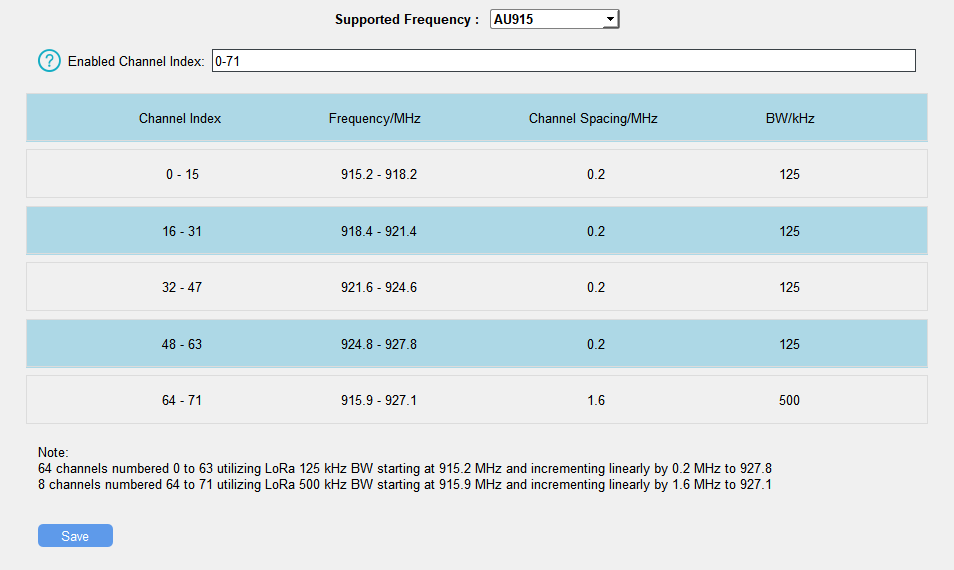Click the question mark help icon
The height and width of the screenshot is (570, 954).
tap(49, 61)
